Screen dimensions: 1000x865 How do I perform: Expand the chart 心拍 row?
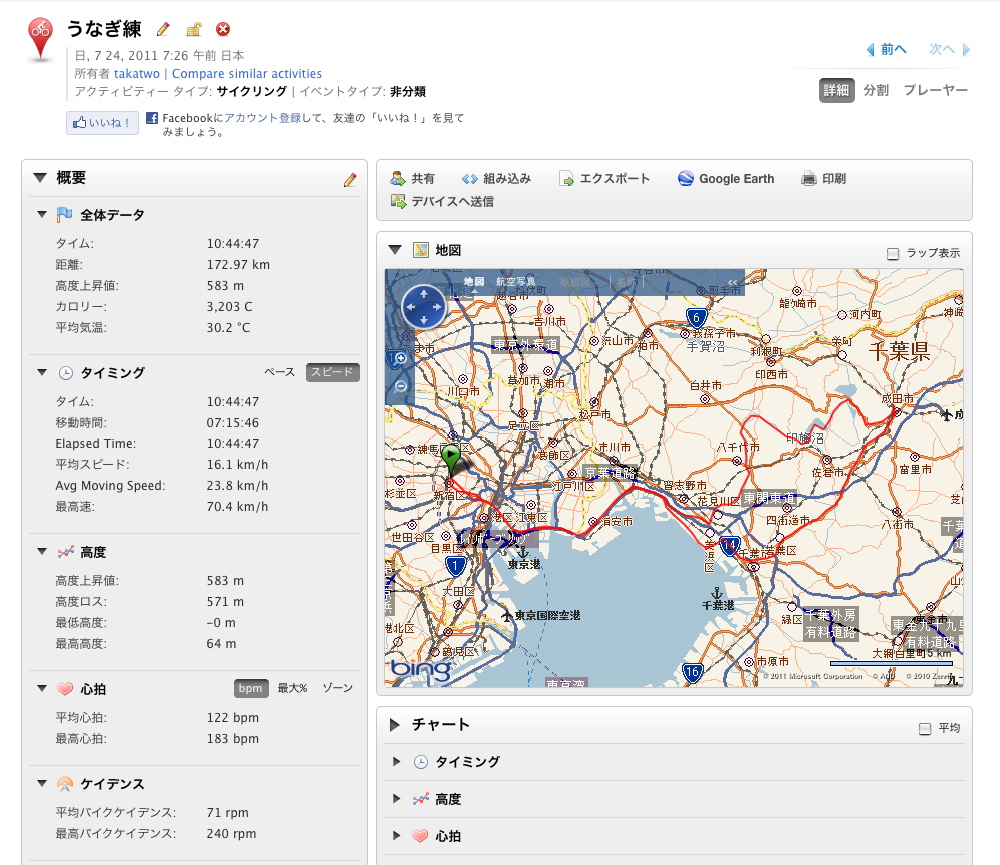(x=397, y=836)
